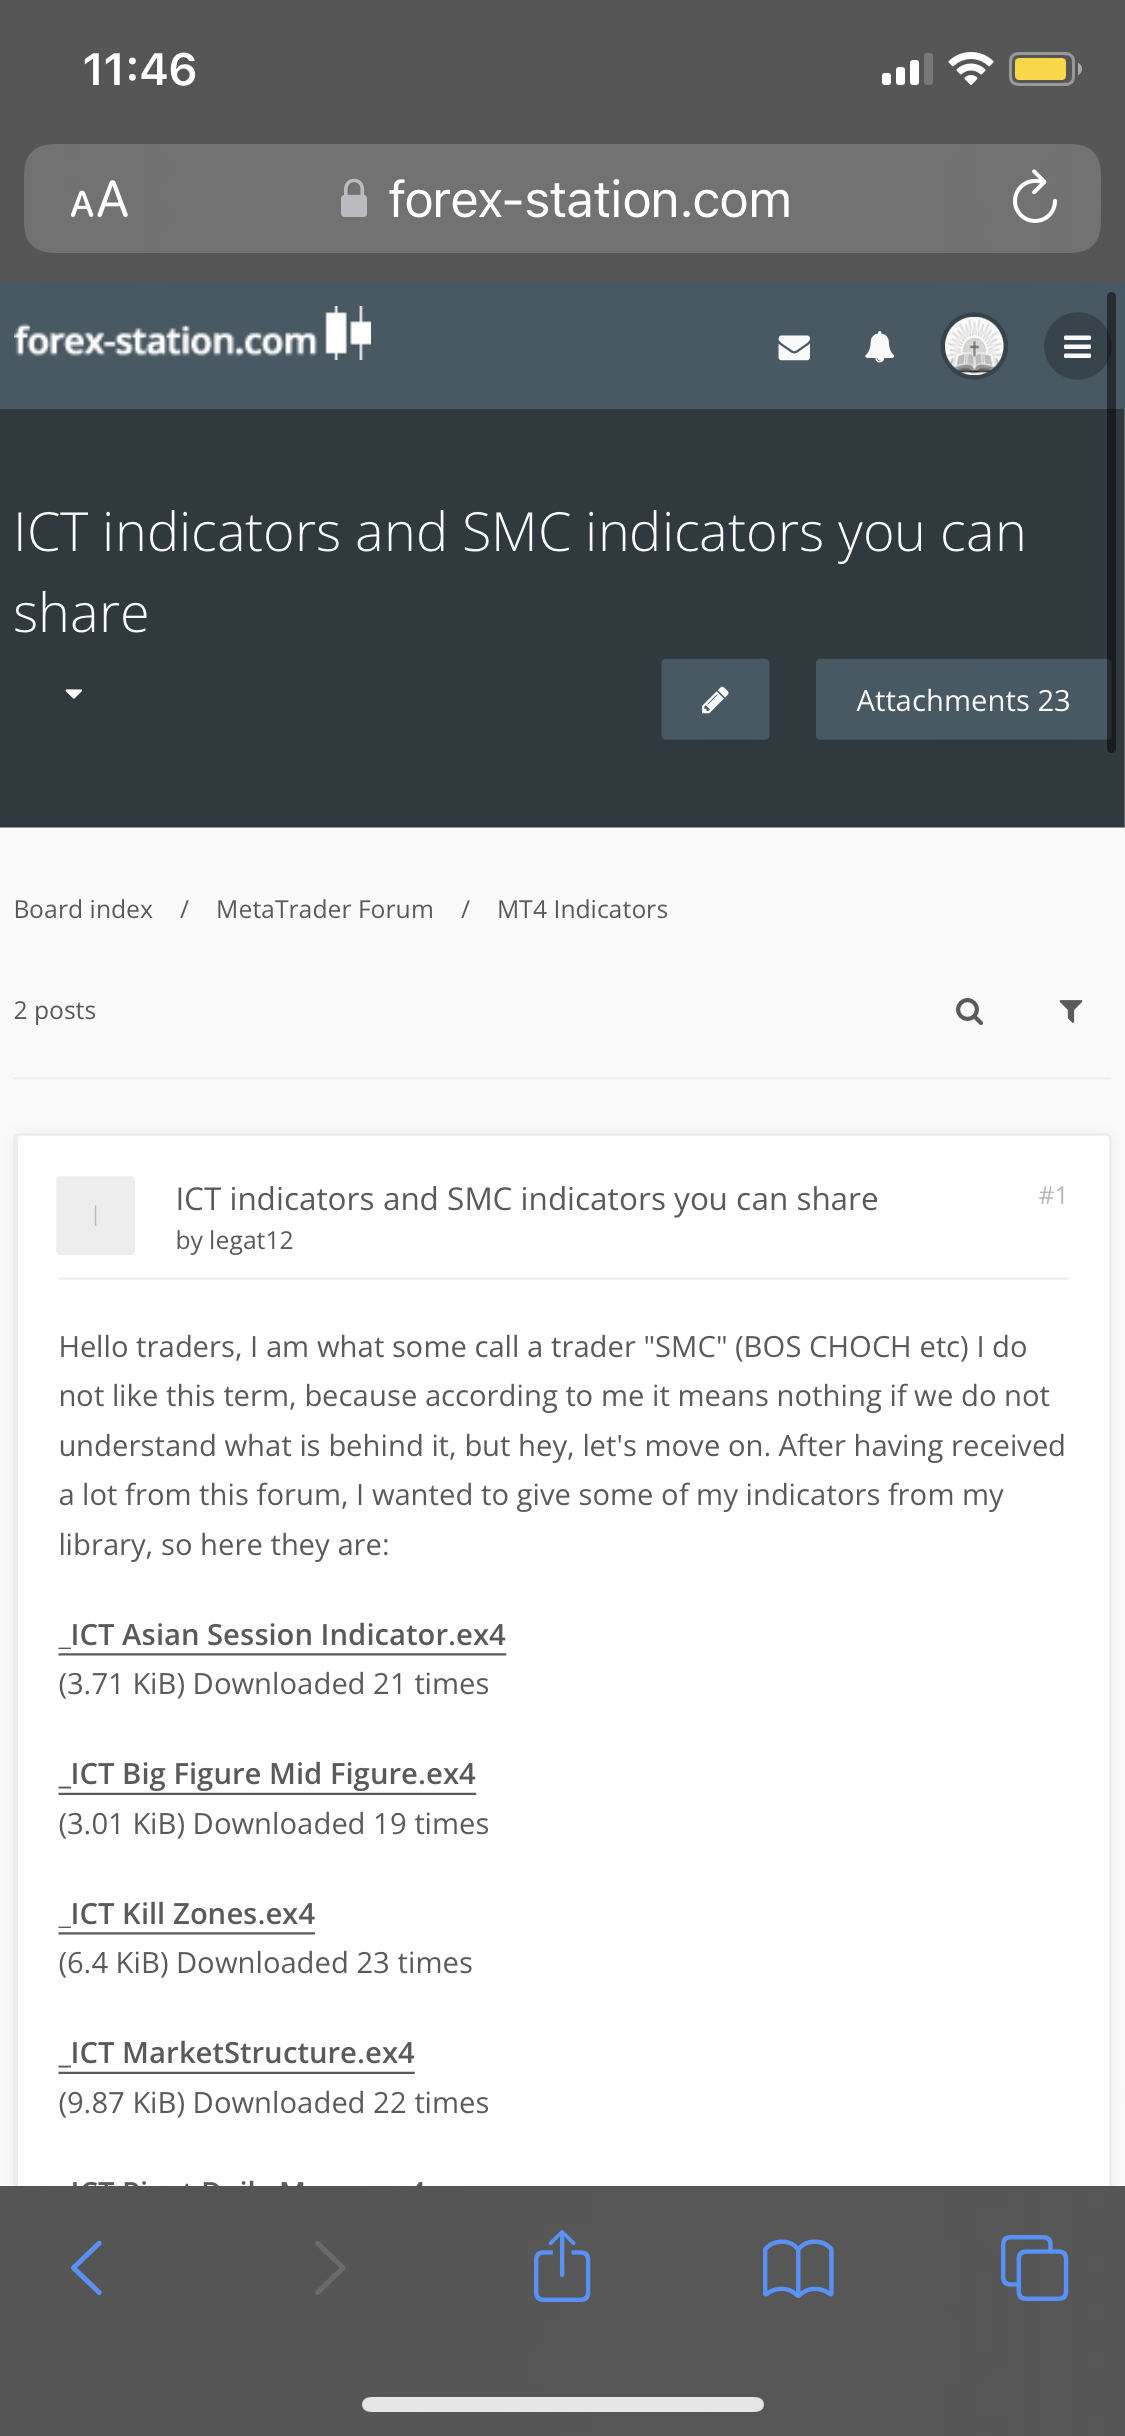Navigate to MetaTrader Forum breadcrumb
This screenshot has width=1125, height=2436.
tap(324, 909)
